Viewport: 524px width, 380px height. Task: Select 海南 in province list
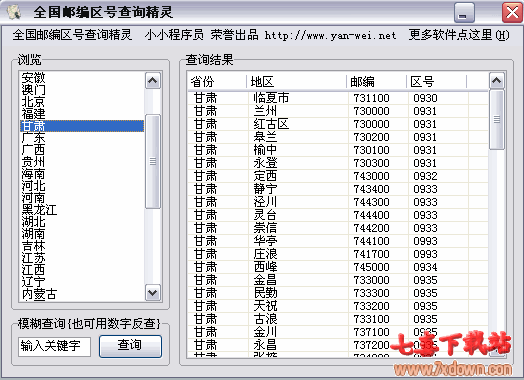pyautogui.click(x=82, y=174)
